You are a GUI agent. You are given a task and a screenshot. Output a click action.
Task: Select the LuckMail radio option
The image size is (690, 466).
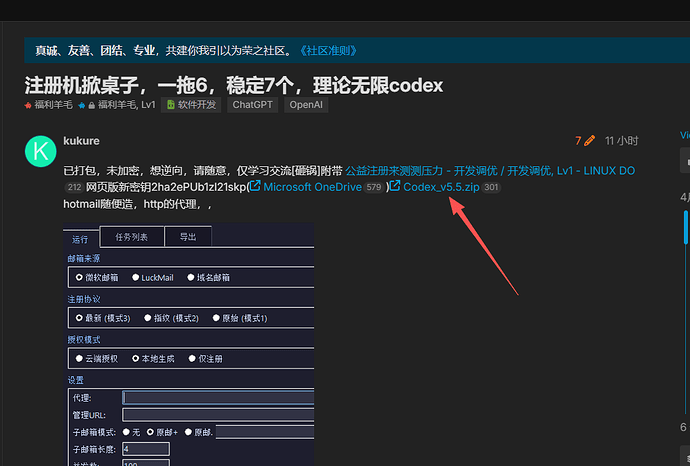(x=153, y=278)
